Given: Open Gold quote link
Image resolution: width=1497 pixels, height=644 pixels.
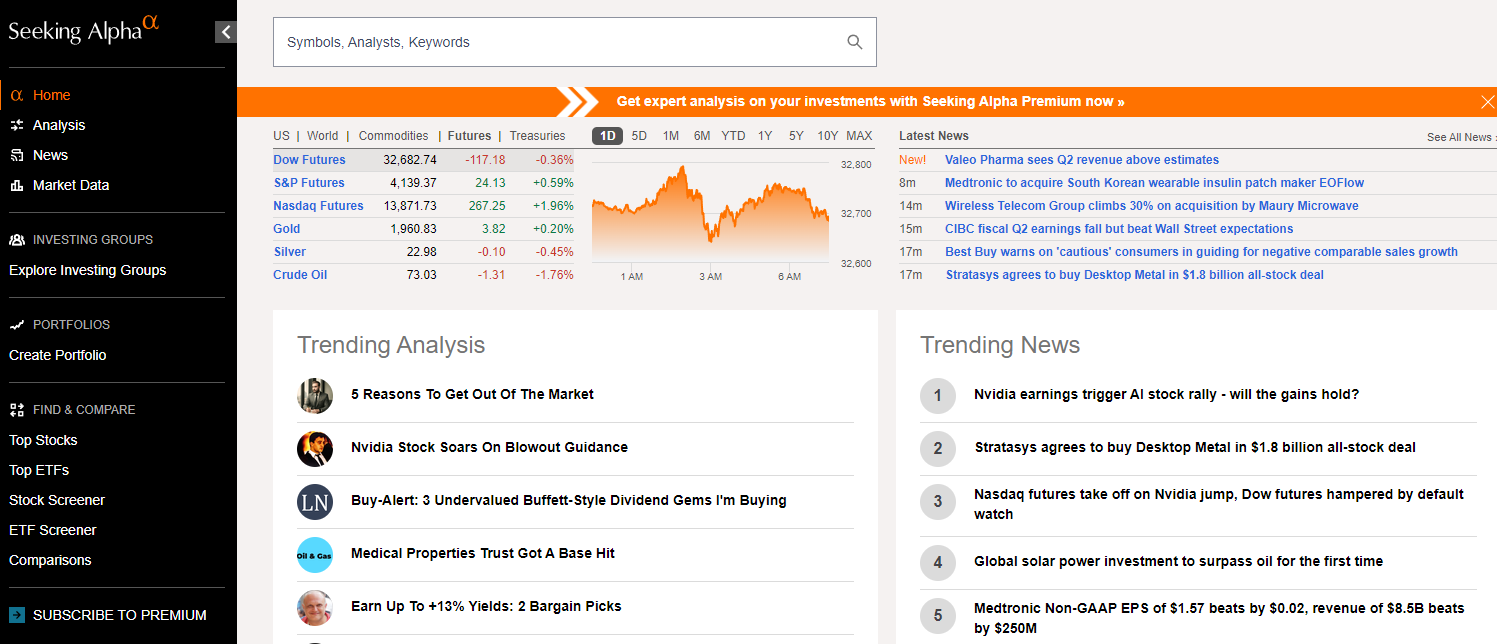Looking at the screenshot, I should pos(287,229).
